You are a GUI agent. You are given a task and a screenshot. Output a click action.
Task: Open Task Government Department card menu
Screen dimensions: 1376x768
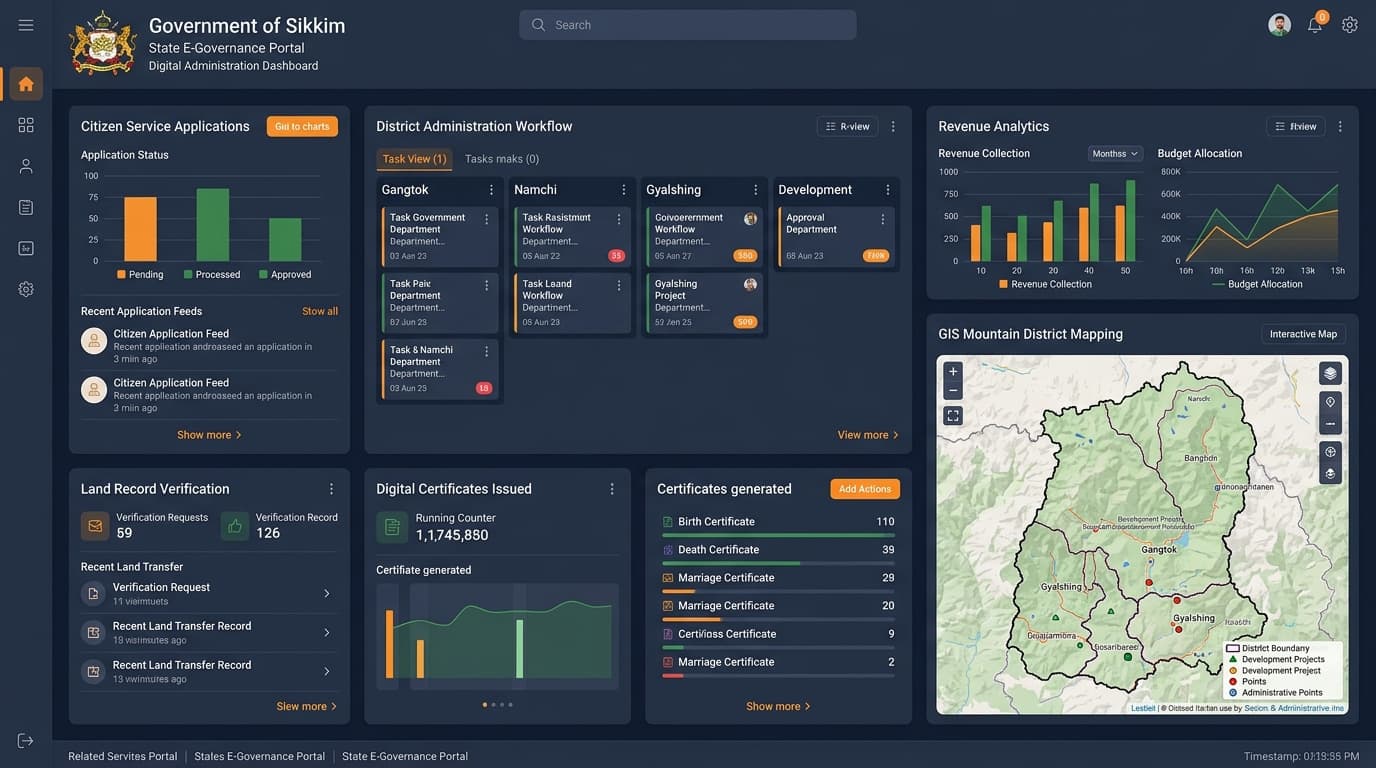pyautogui.click(x=487, y=219)
